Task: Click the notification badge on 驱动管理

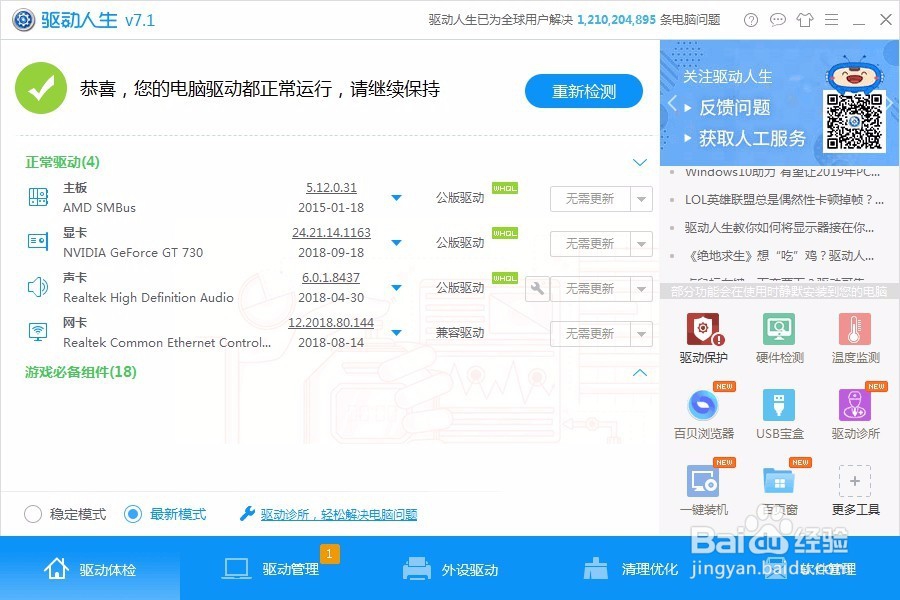Action: pyautogui.click(x=329, y=554)
